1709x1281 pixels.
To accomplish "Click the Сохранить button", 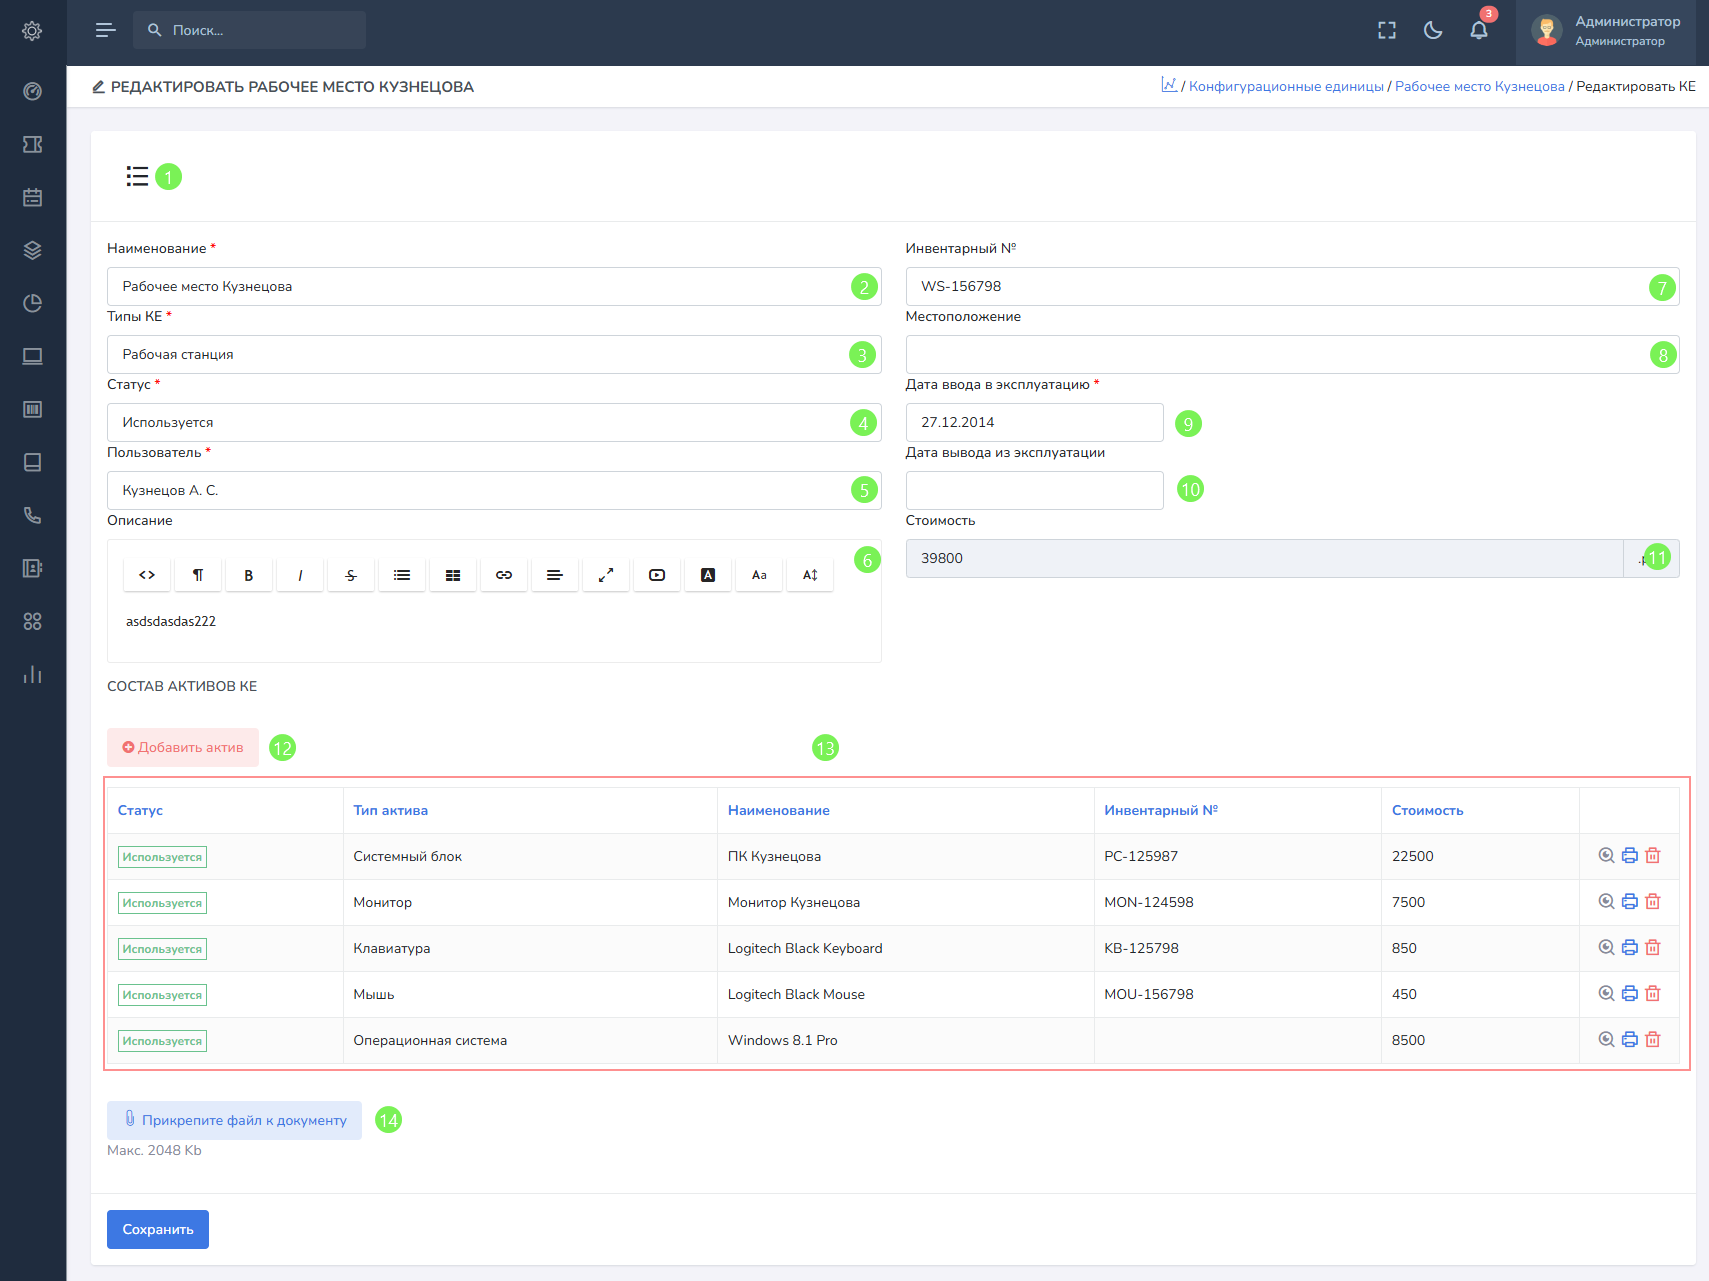I will 158,1230.
